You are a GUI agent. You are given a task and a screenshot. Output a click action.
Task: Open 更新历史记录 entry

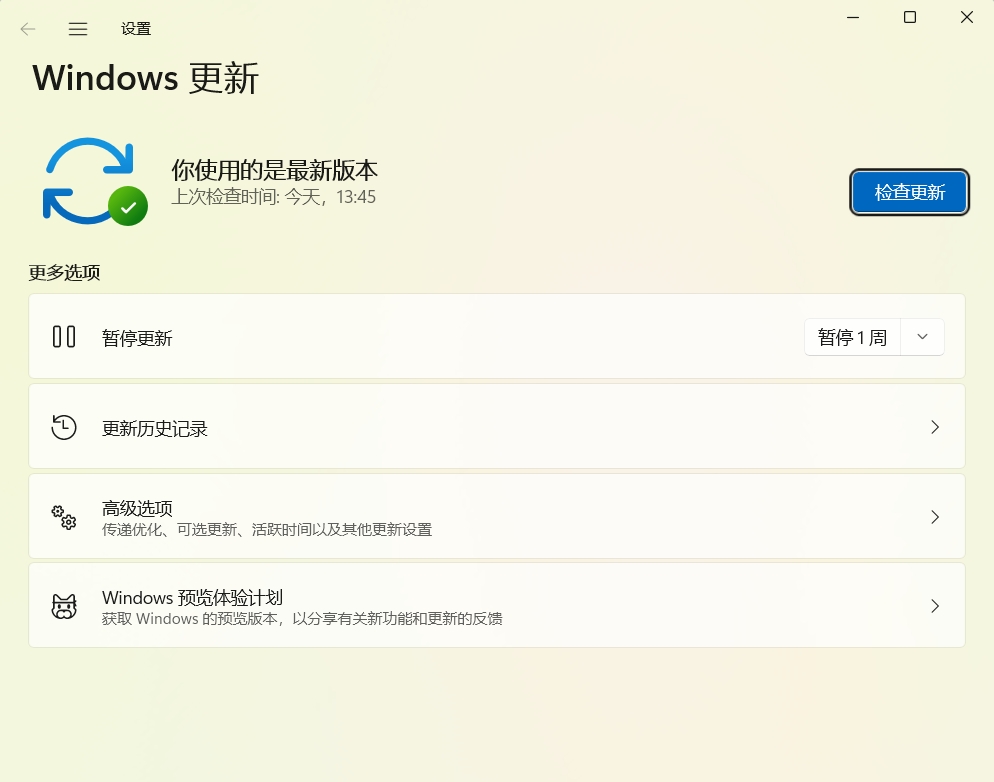[497, 426]
